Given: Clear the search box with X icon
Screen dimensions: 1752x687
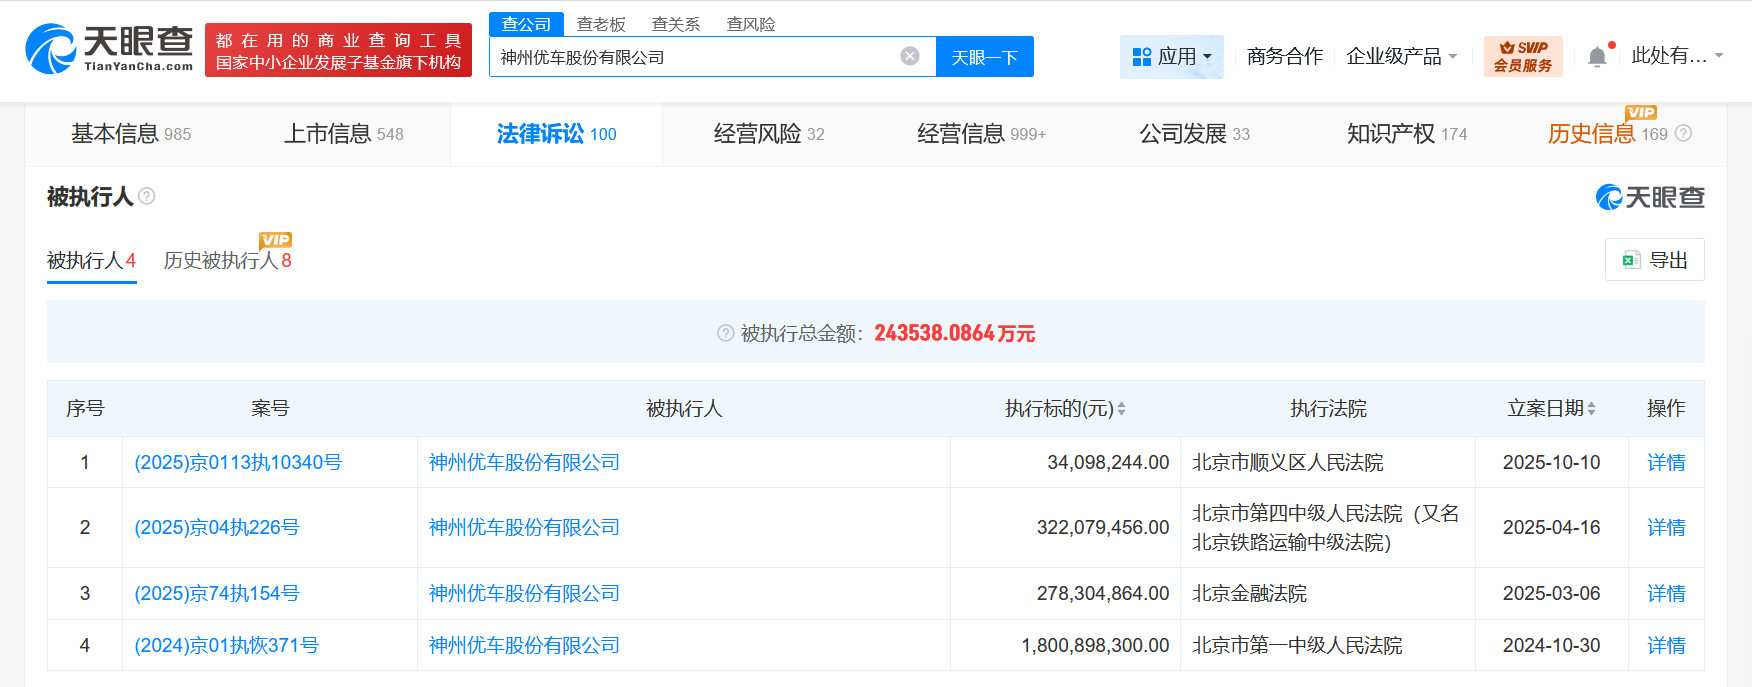Looking at the screenshot, I should click(909, 56).
